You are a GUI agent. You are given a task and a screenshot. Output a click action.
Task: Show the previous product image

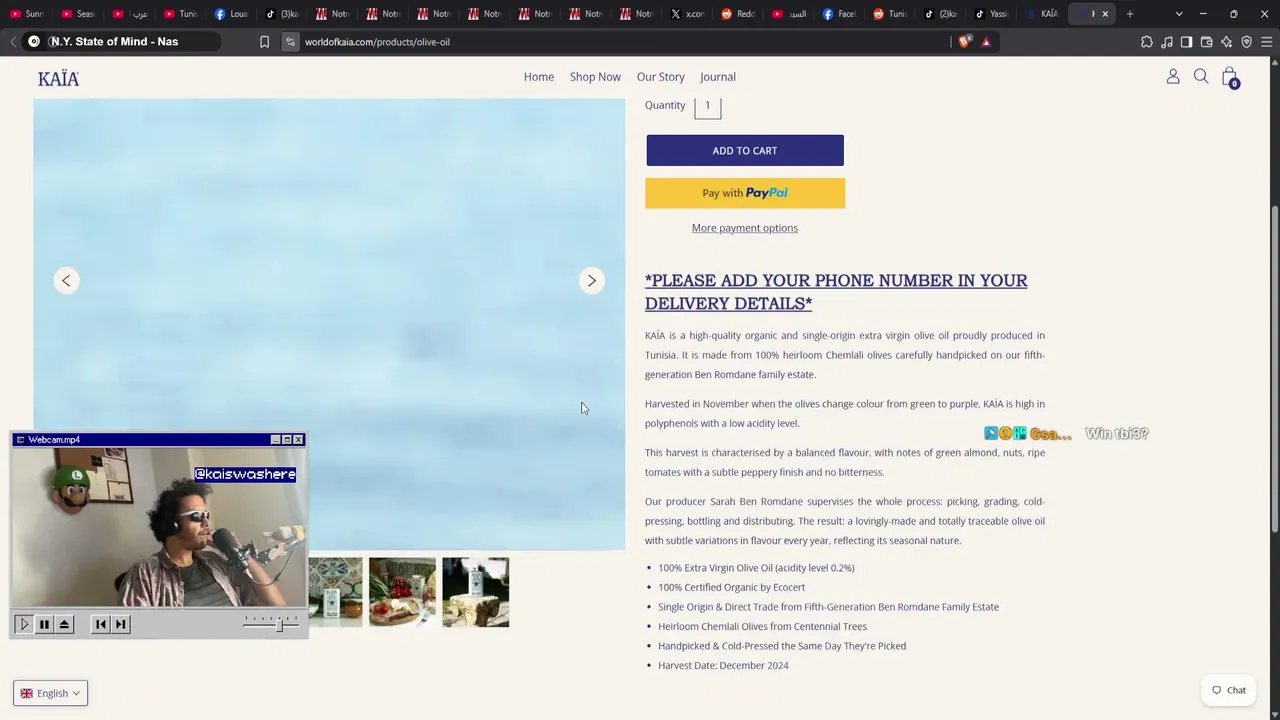pyautogui.click(x=66, y=281)
